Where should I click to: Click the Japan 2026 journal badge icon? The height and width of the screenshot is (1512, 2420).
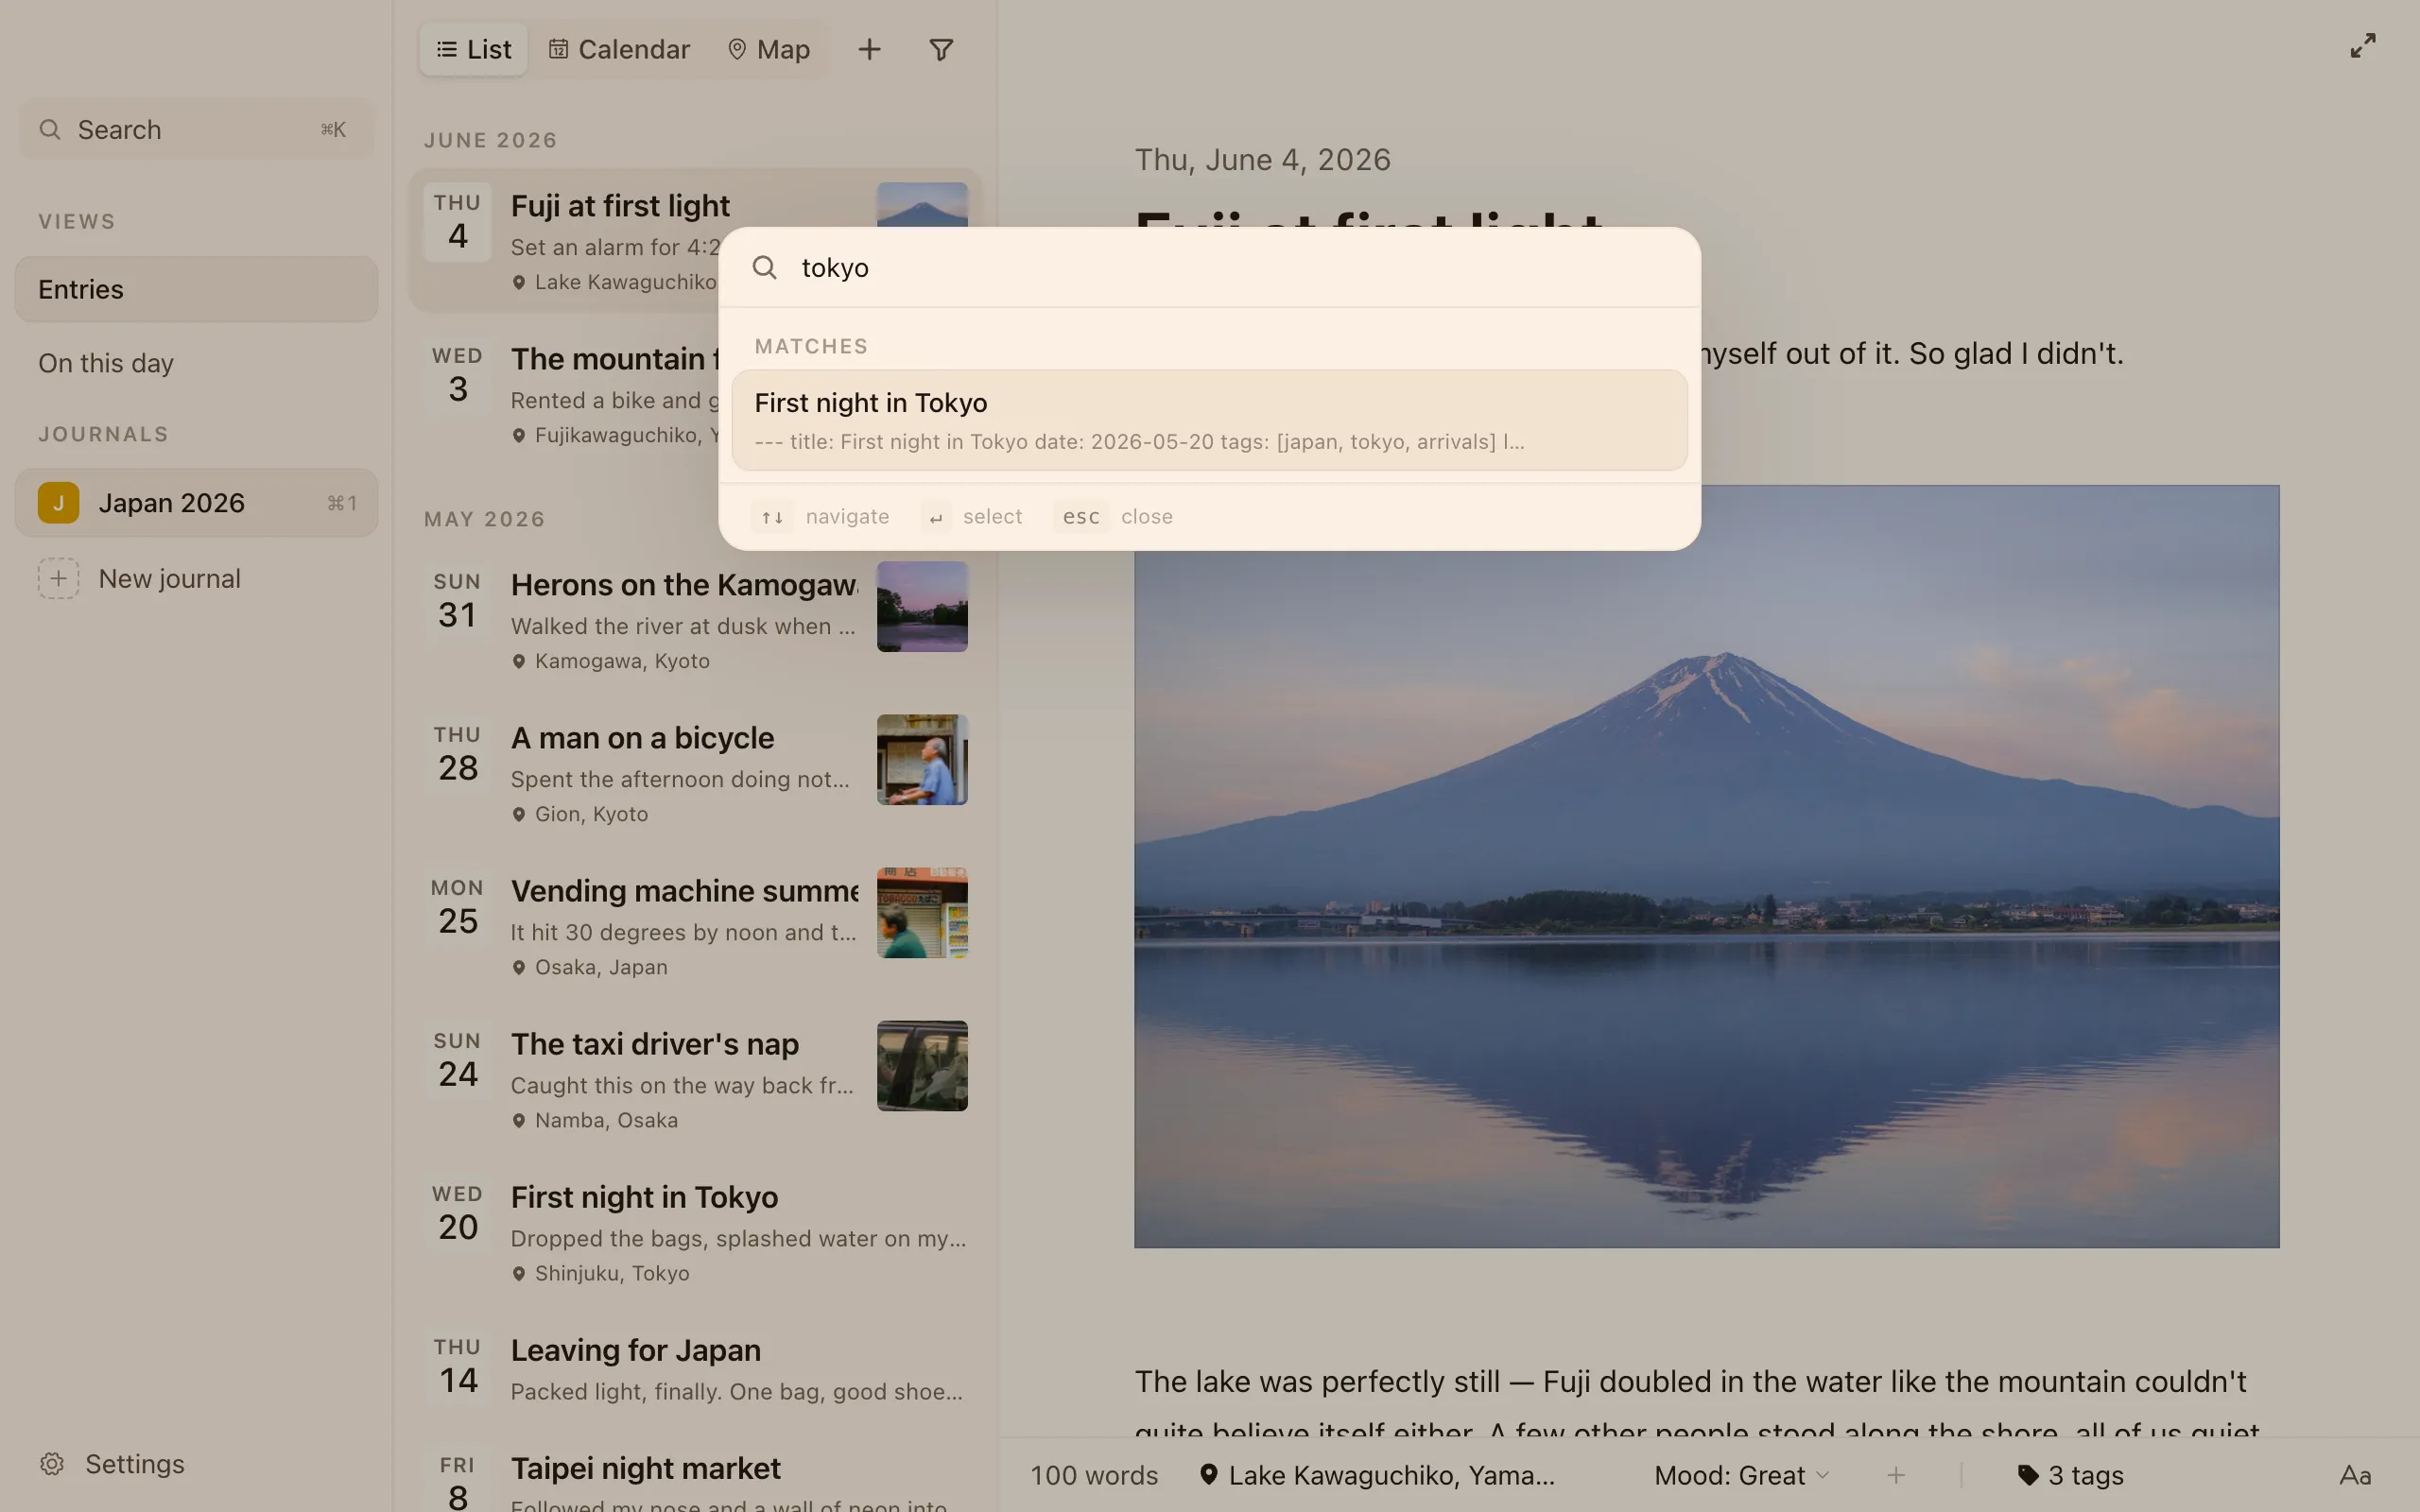tap(59, 503)
